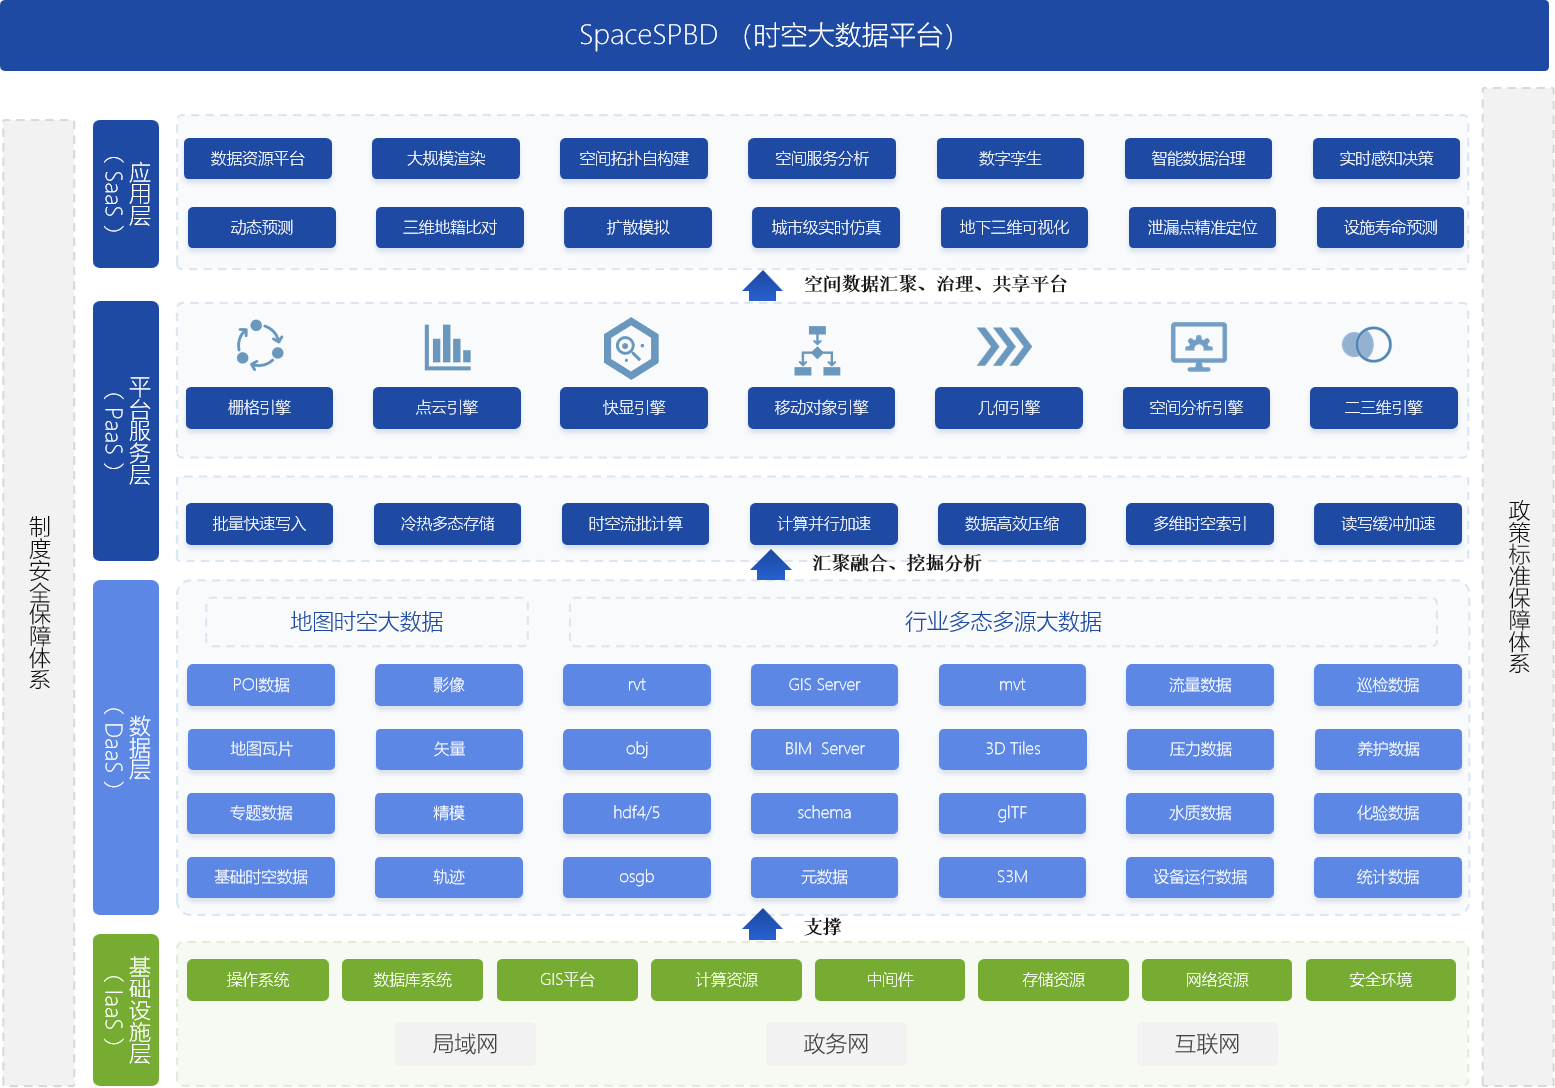Open the 移动对象引擎 button
The width and height of the screenshot is (1555, 1088).
(x=822, y=408)
